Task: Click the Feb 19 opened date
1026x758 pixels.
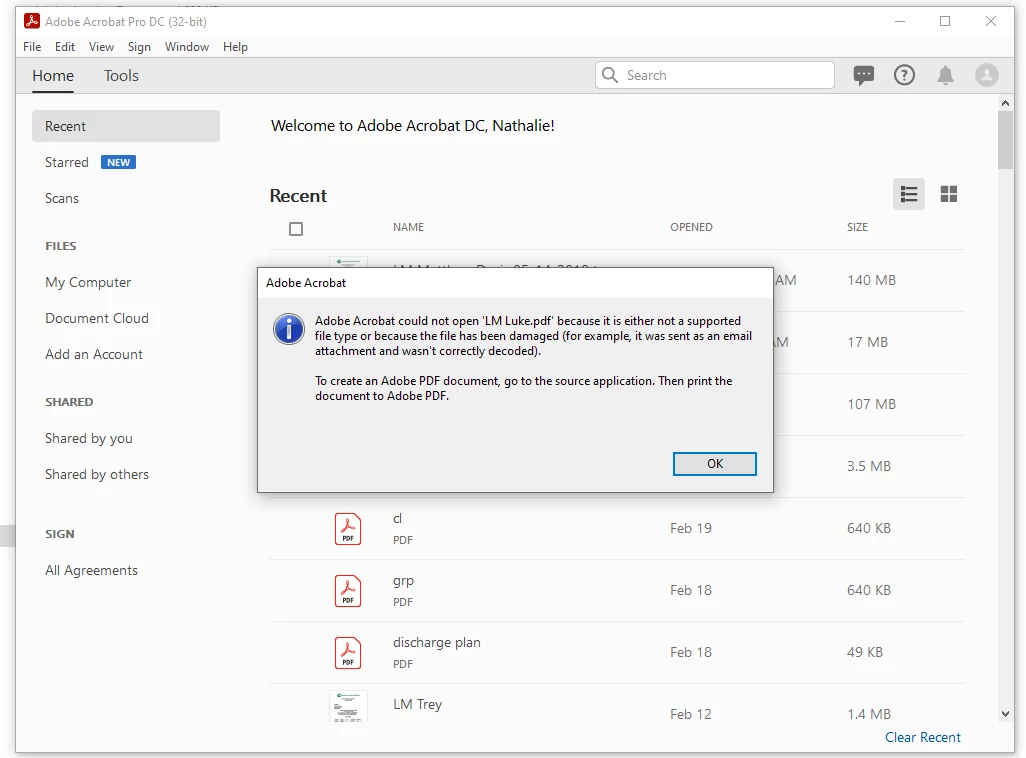Action: [691, 528]
